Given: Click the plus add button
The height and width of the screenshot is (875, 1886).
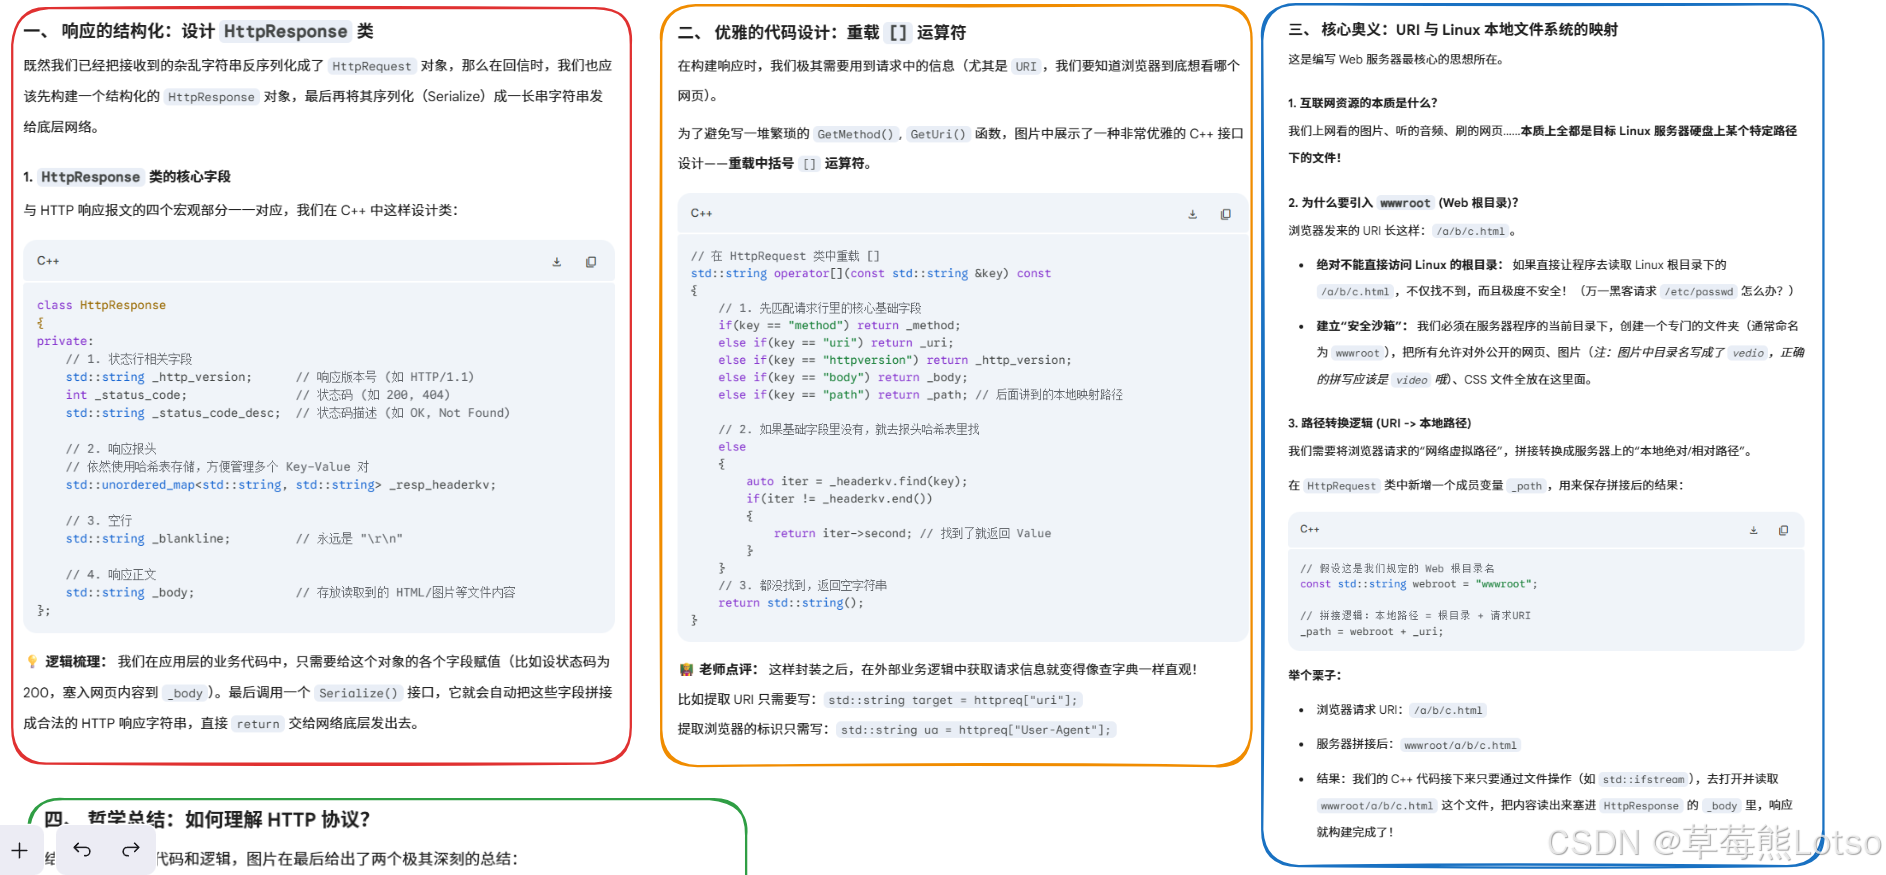Looking at the screenshot, I should (20, 850).
